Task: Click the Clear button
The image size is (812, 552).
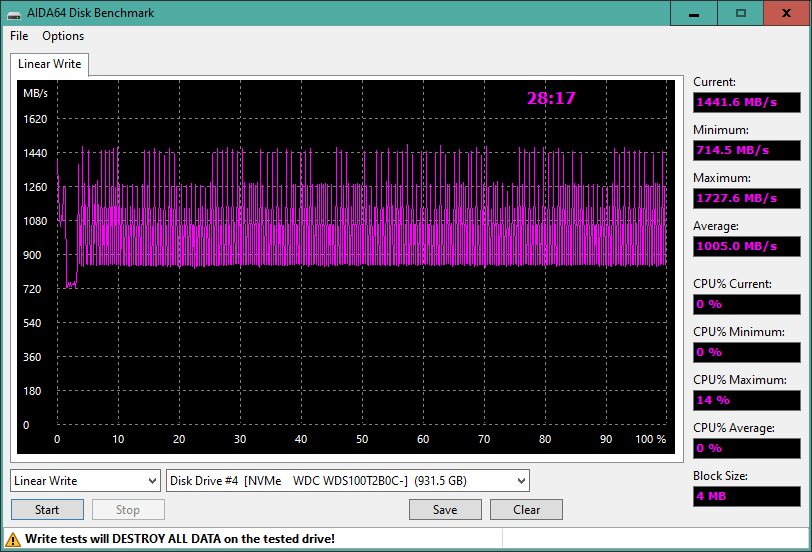Action: [x=526, y=510]
